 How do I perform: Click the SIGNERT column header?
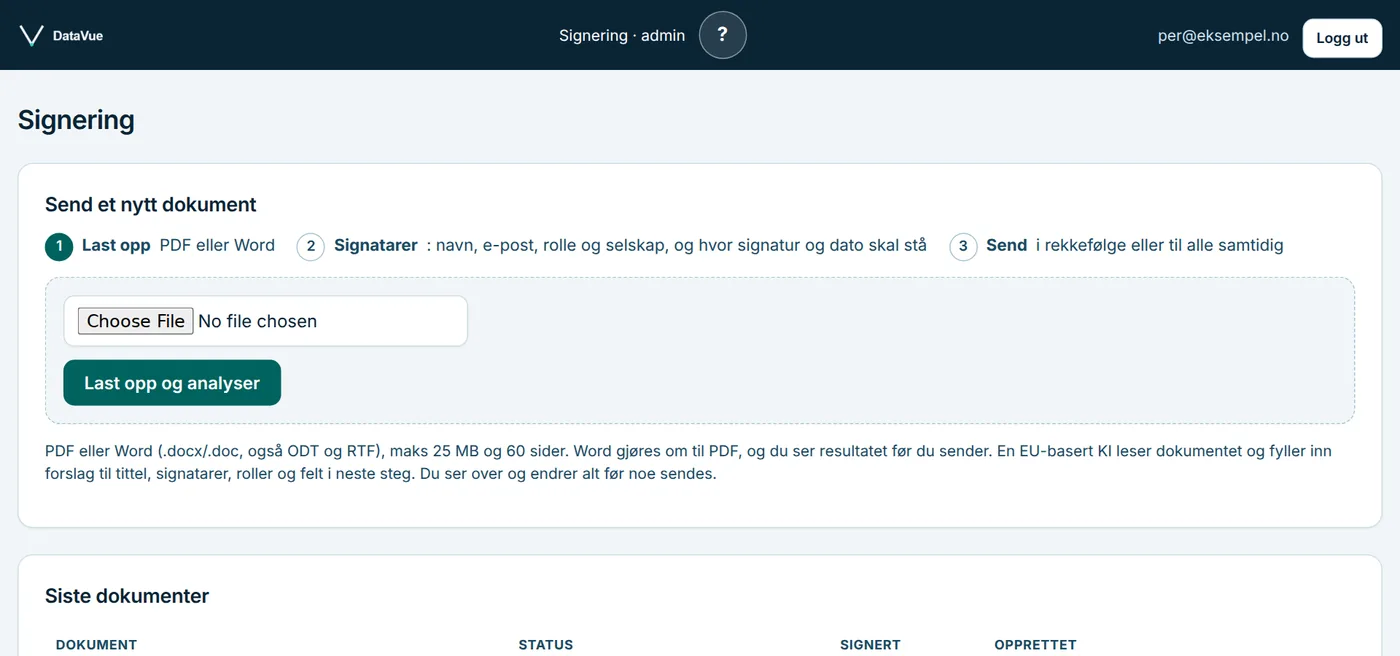coord(870,645)
